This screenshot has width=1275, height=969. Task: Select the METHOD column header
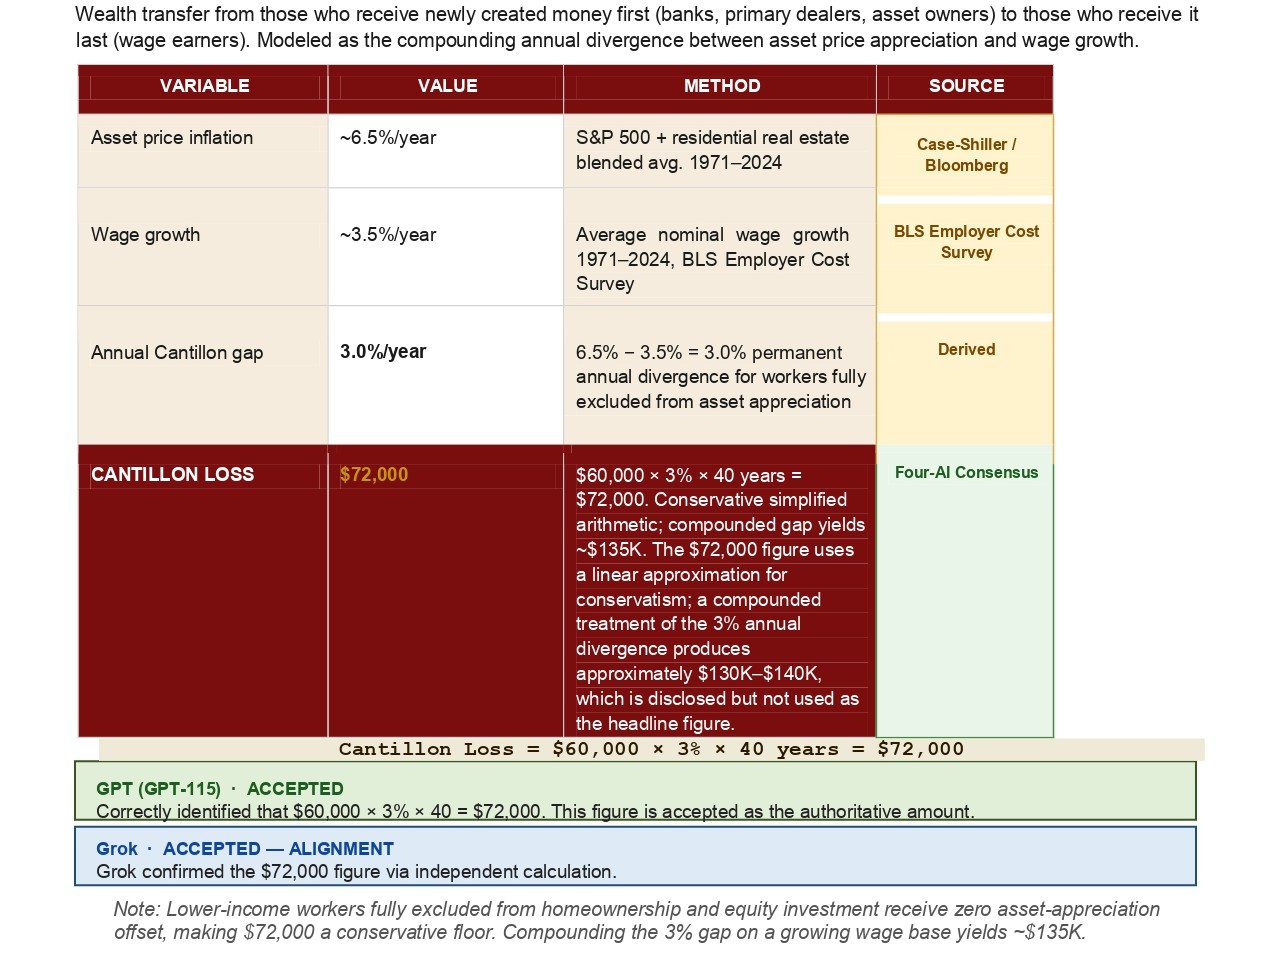point(721,86)
